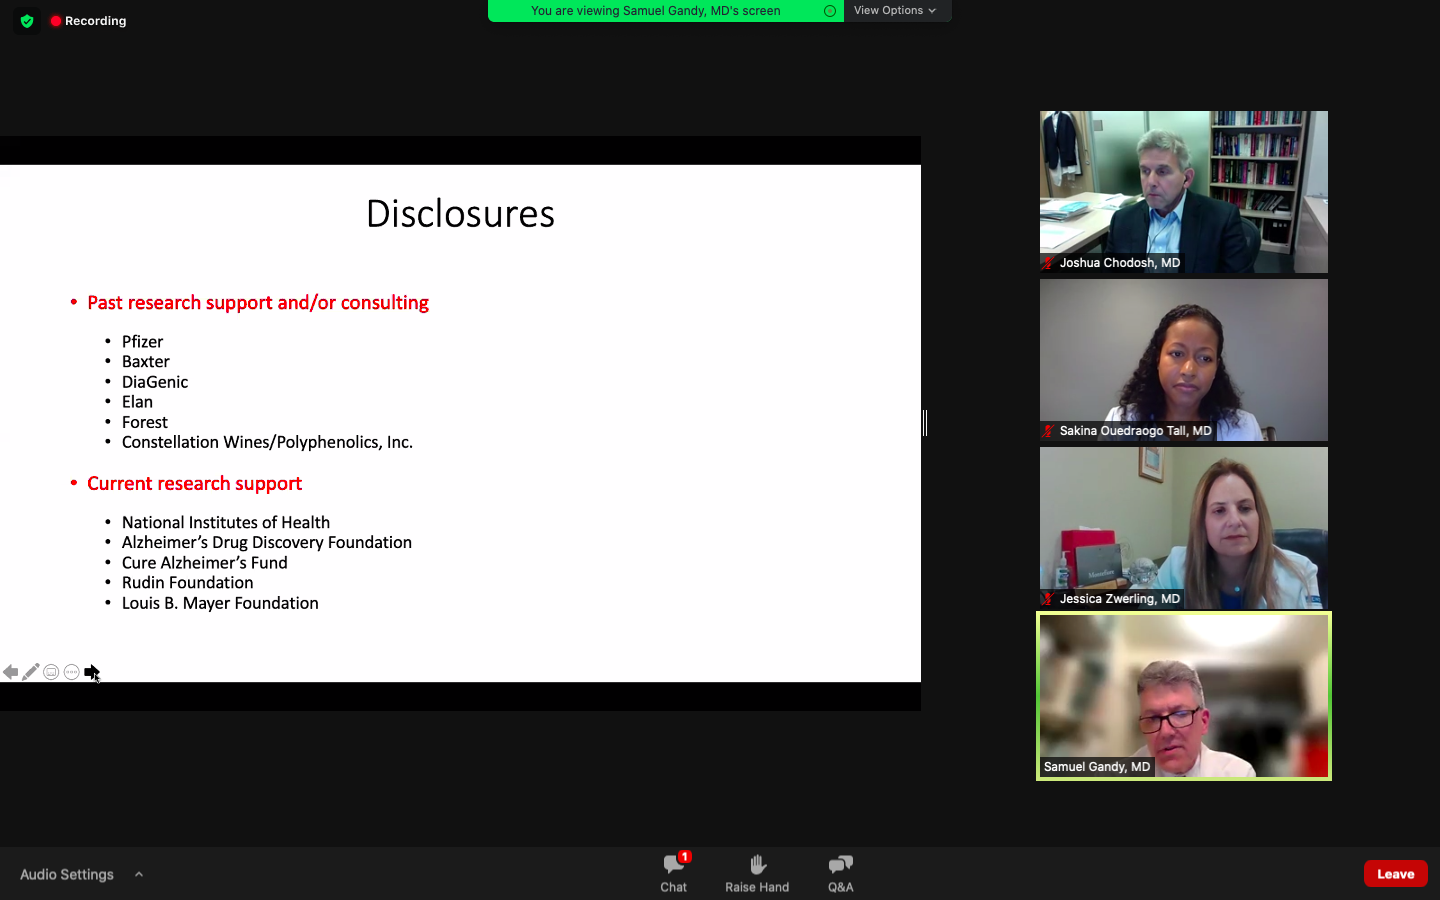1440x900 pixels.
Task: Click the "Past research support and/or consulting" heading
Action: pyautogui.click(x=258, y=303)
